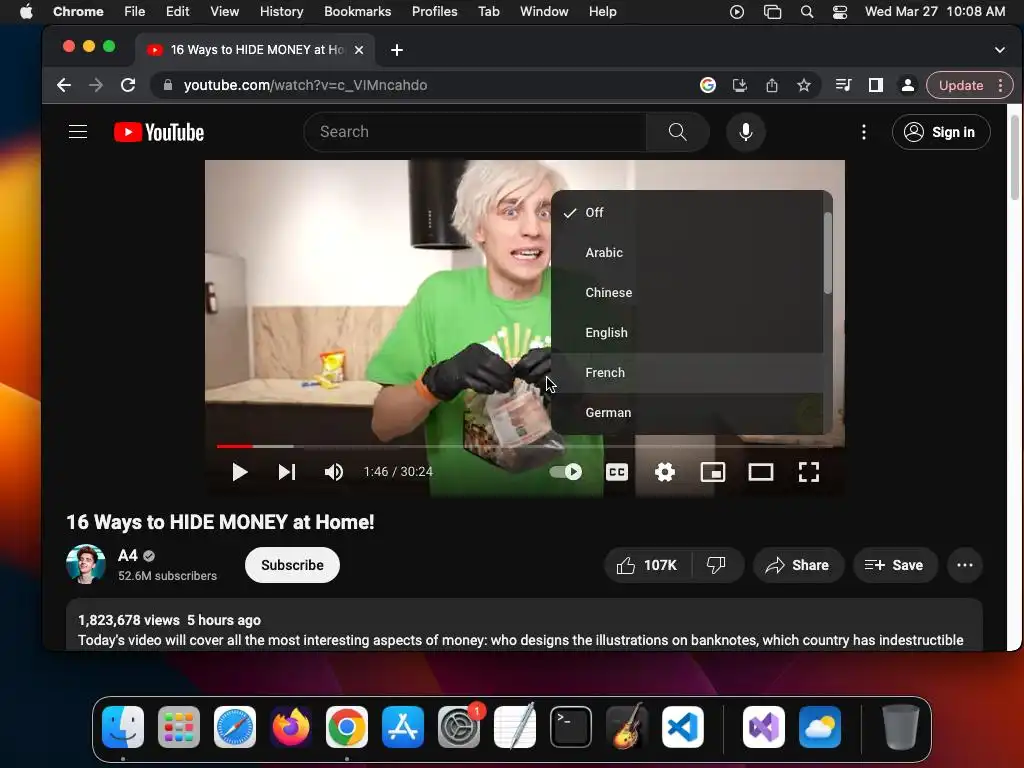Skip to next video

pos(287,472)
